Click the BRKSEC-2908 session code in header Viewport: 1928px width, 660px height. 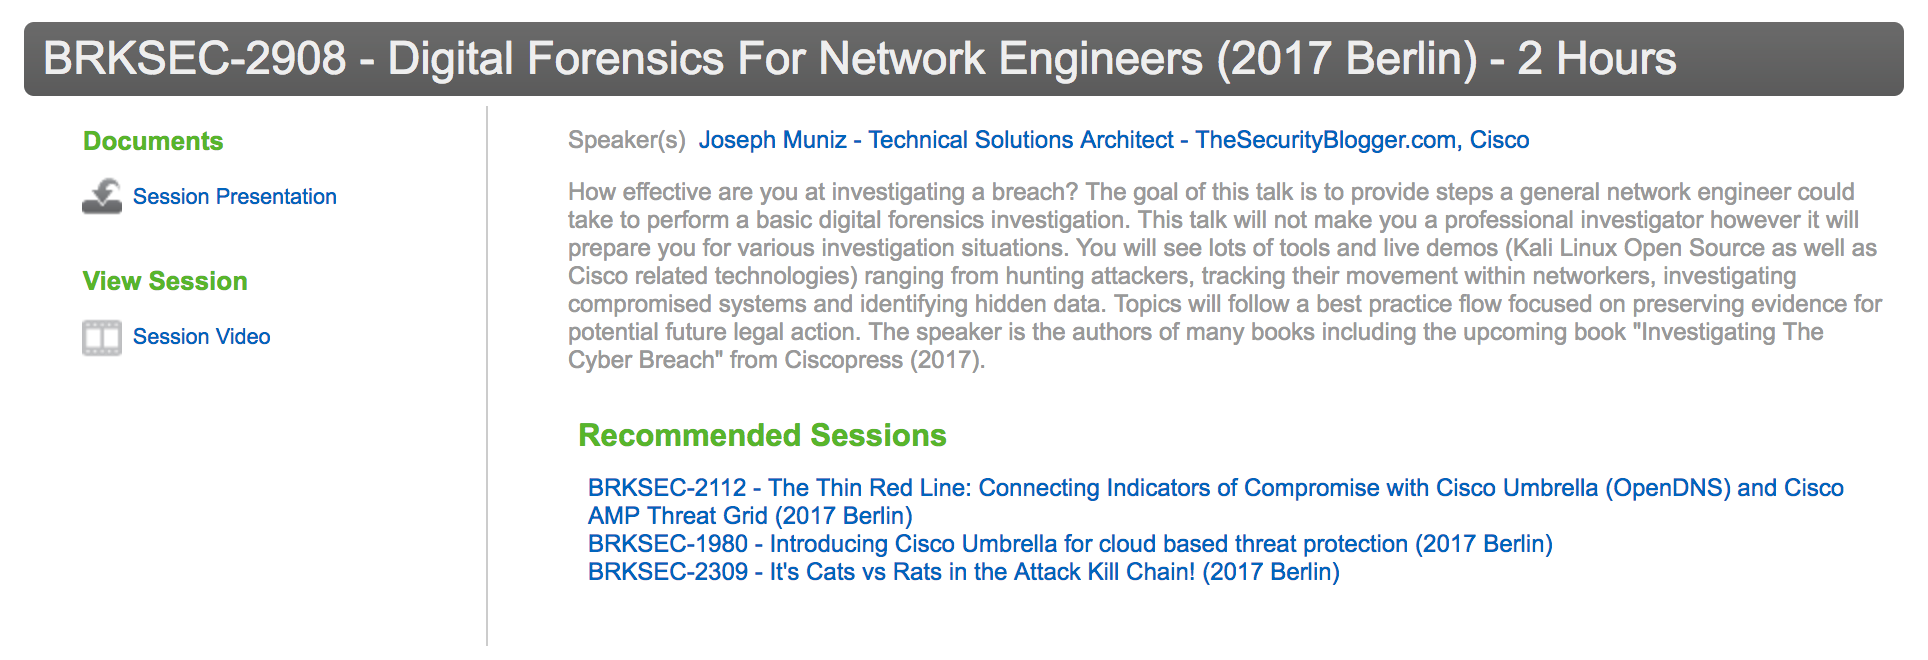click(x=195, y=59)
